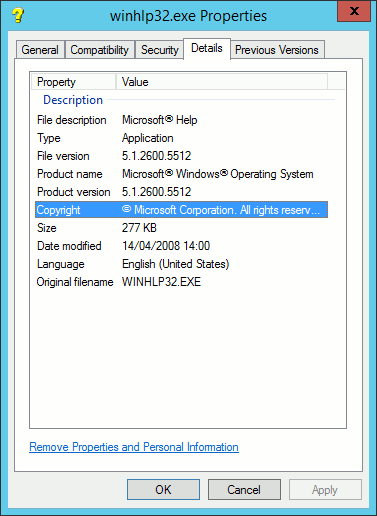Open Remove Properties and Personal Information link
Screen dimensions: 377x516
[134, 447]
